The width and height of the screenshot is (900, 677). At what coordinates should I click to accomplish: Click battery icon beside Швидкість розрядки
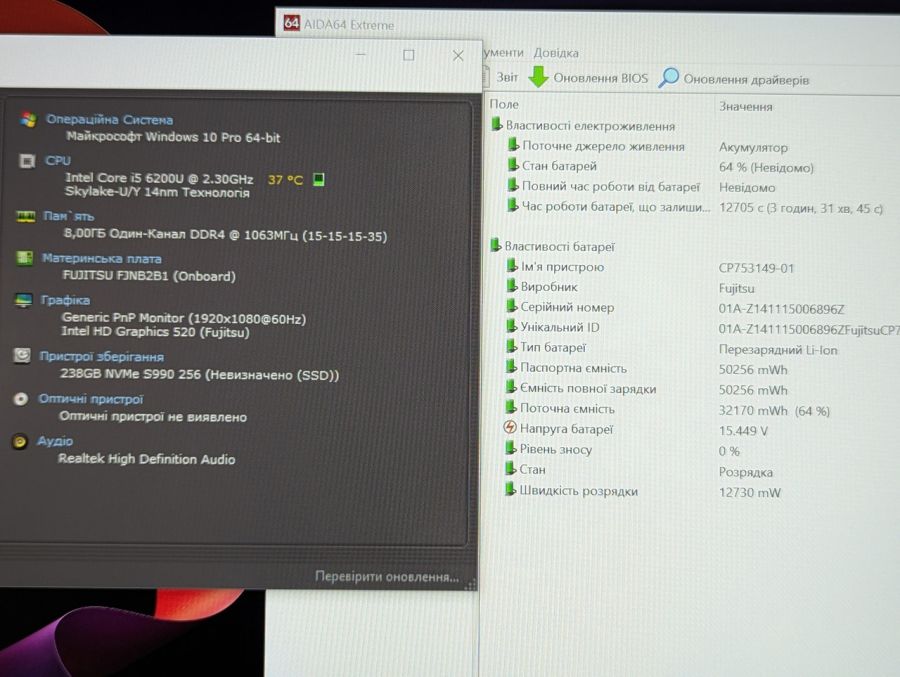click(x=510, y=490)
